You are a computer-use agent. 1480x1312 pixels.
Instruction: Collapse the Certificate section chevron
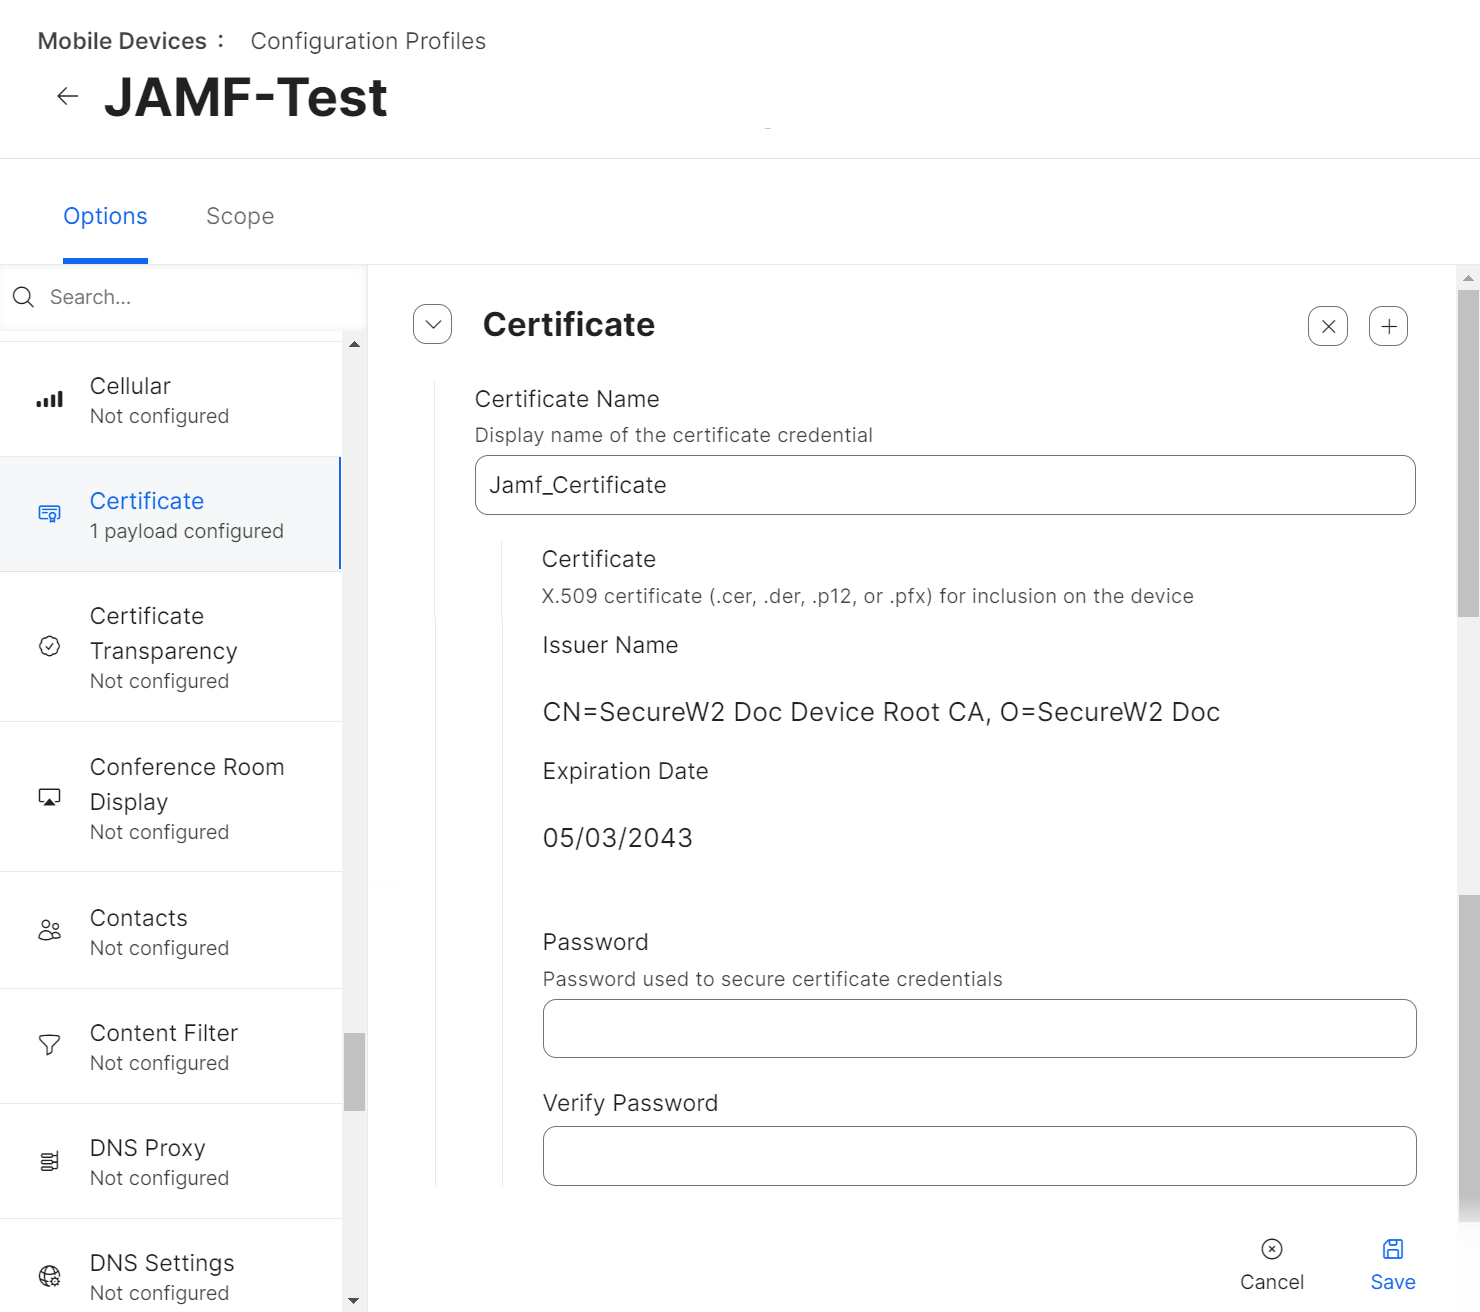433,324
